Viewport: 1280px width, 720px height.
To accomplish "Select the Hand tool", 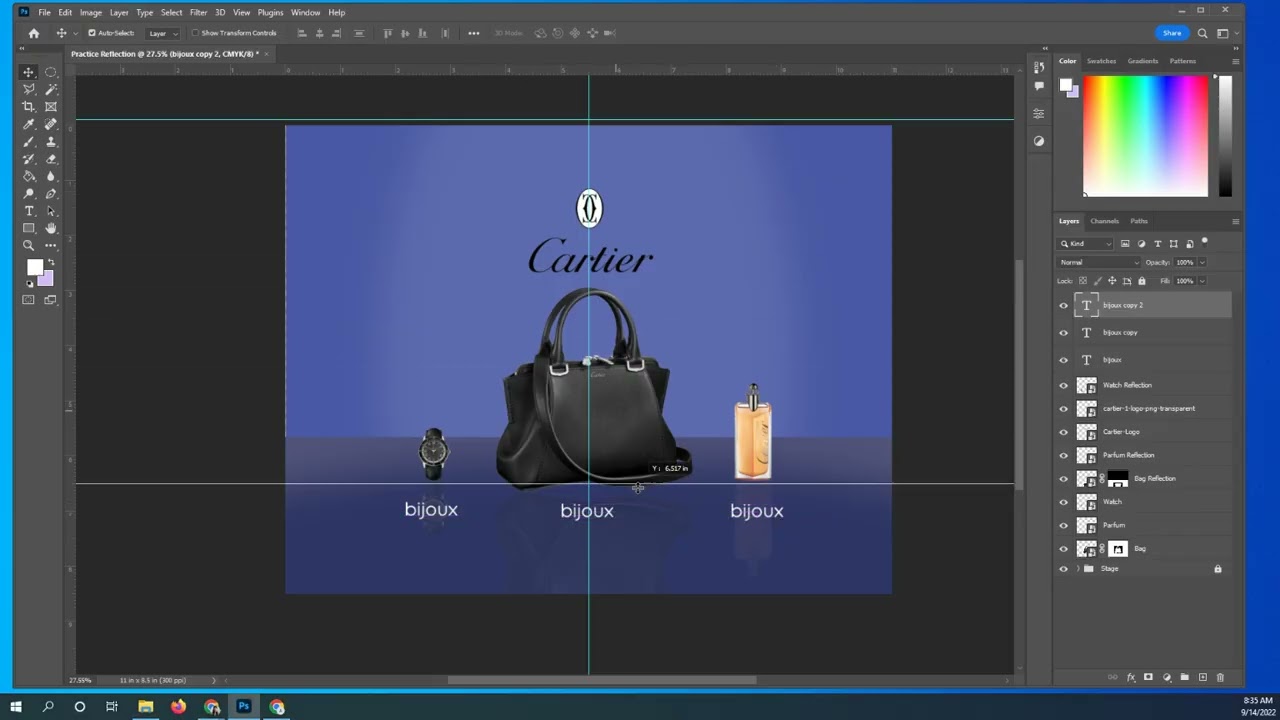I will click(x=51, y=228).
